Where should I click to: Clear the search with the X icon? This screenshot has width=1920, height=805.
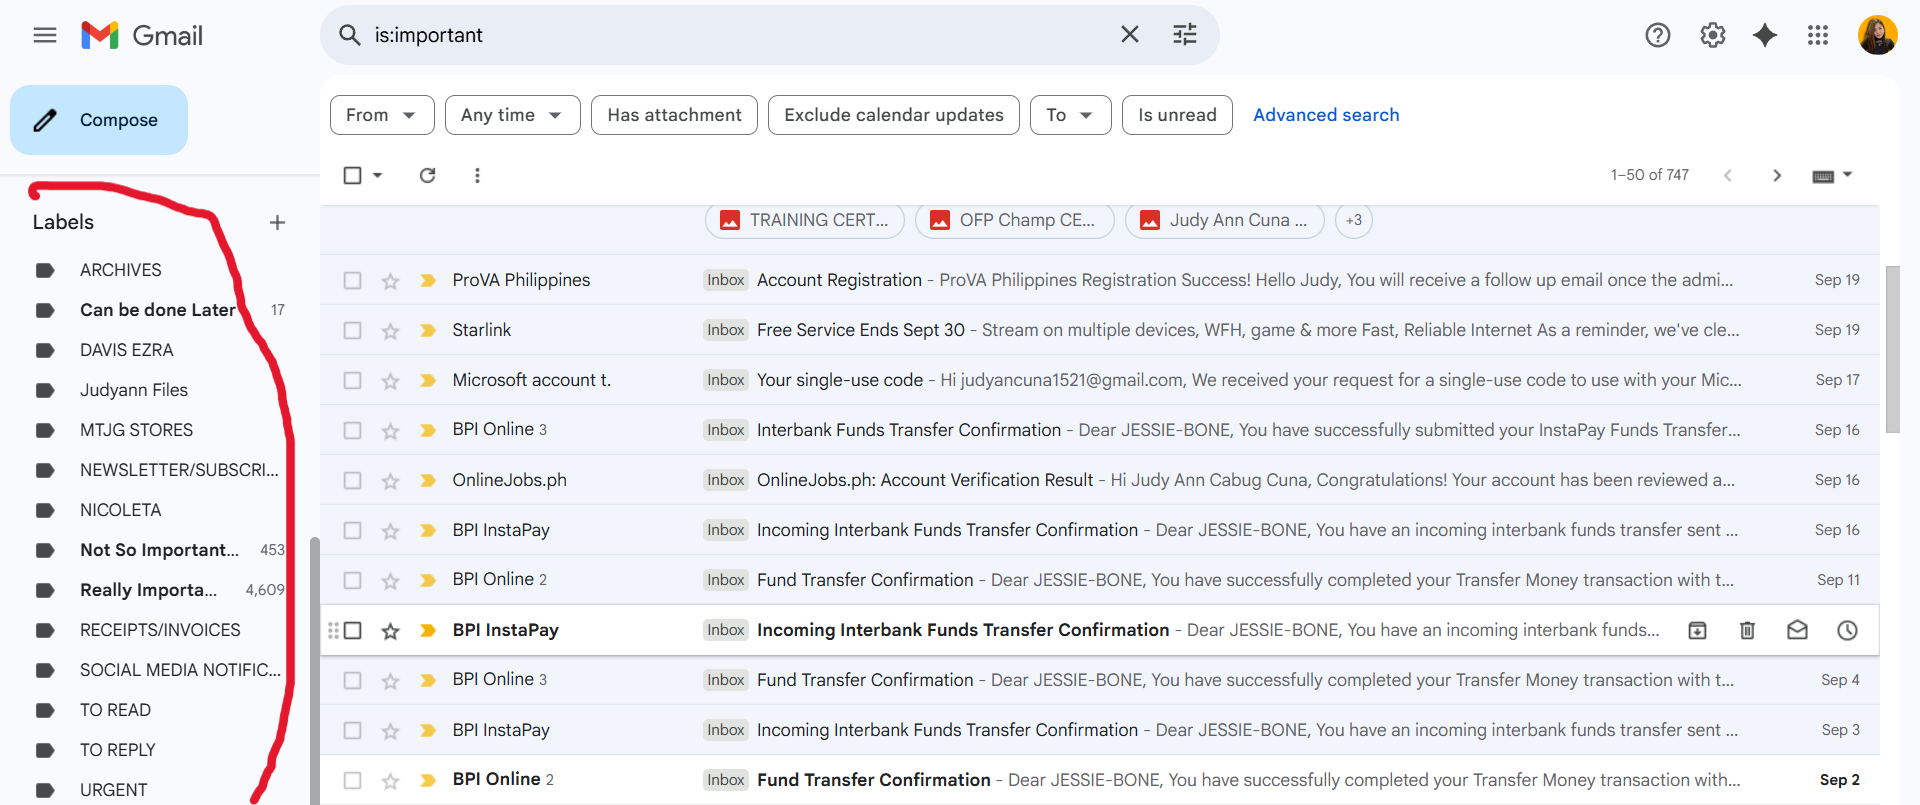pyautogui.click(x=1129, y=35)
